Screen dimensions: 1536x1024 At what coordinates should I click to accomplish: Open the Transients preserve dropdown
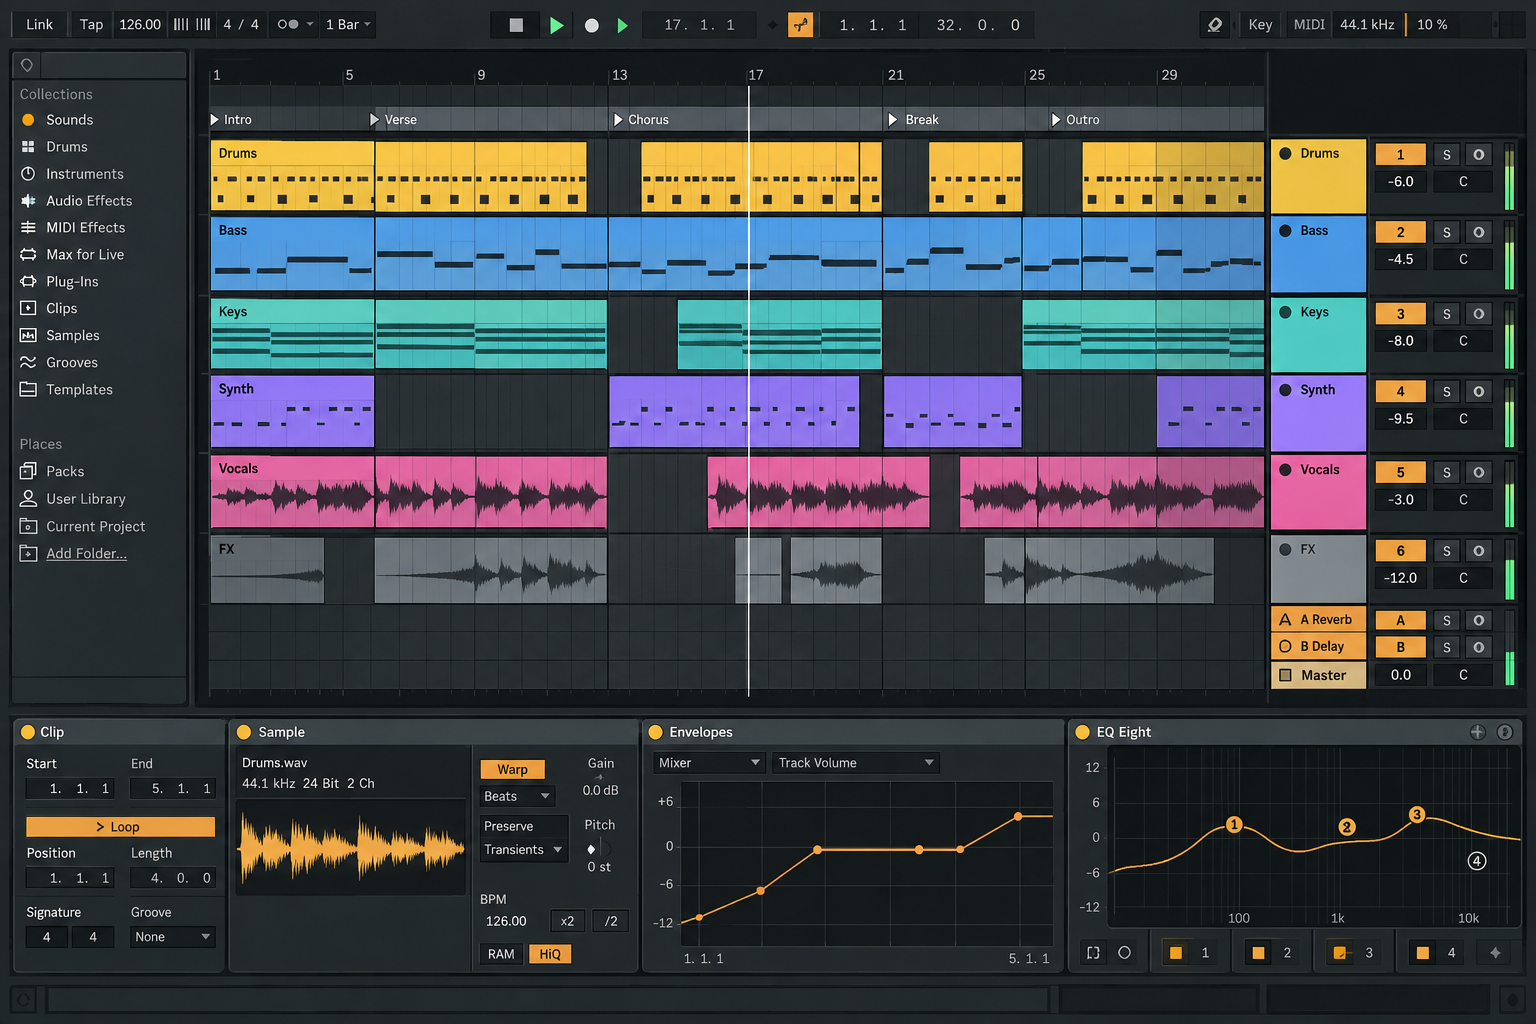click(523, 850)
